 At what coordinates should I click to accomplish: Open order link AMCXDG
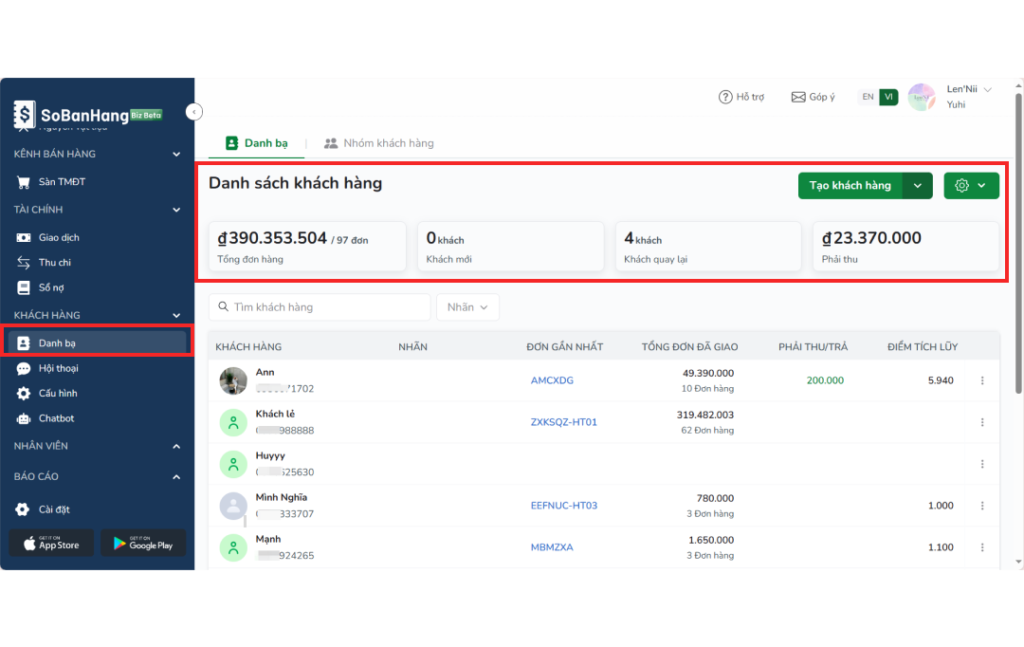point(552,381)
